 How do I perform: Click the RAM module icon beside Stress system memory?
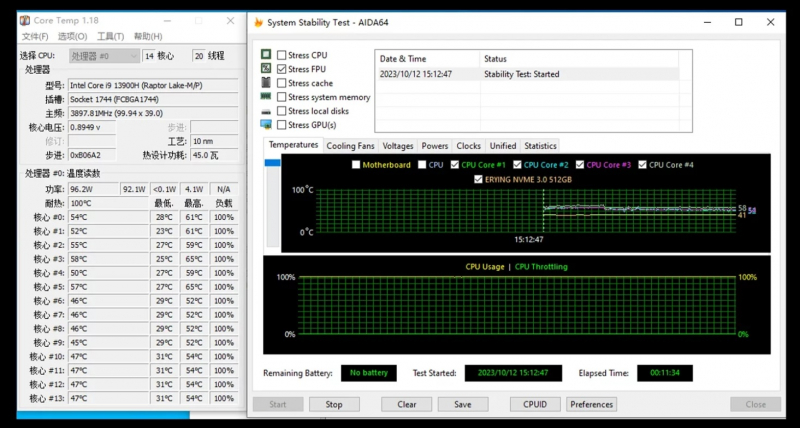click(x=266, y=97)
